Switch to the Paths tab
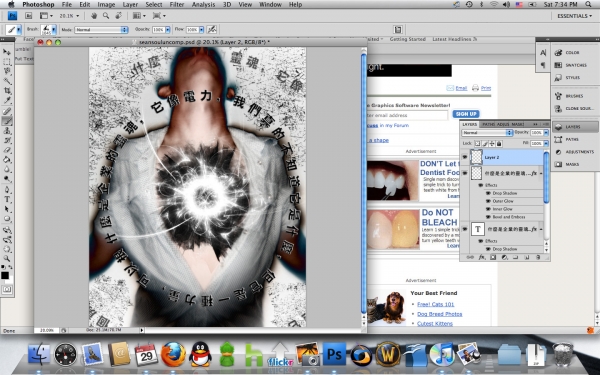 coord(488,124)
